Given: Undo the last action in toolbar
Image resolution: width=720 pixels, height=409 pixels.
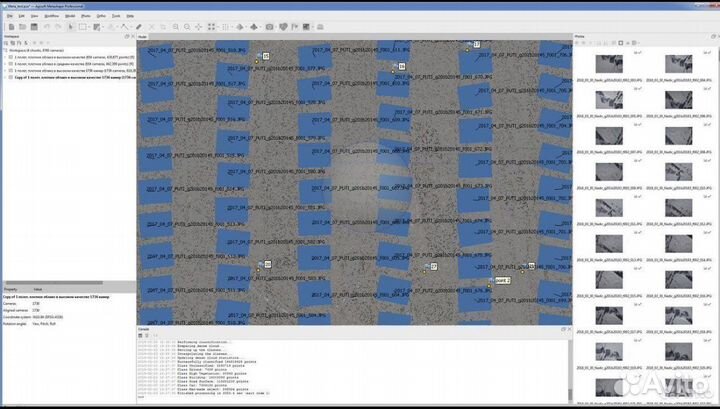Looking at the screenshot, I should click(x=46, y=27).
